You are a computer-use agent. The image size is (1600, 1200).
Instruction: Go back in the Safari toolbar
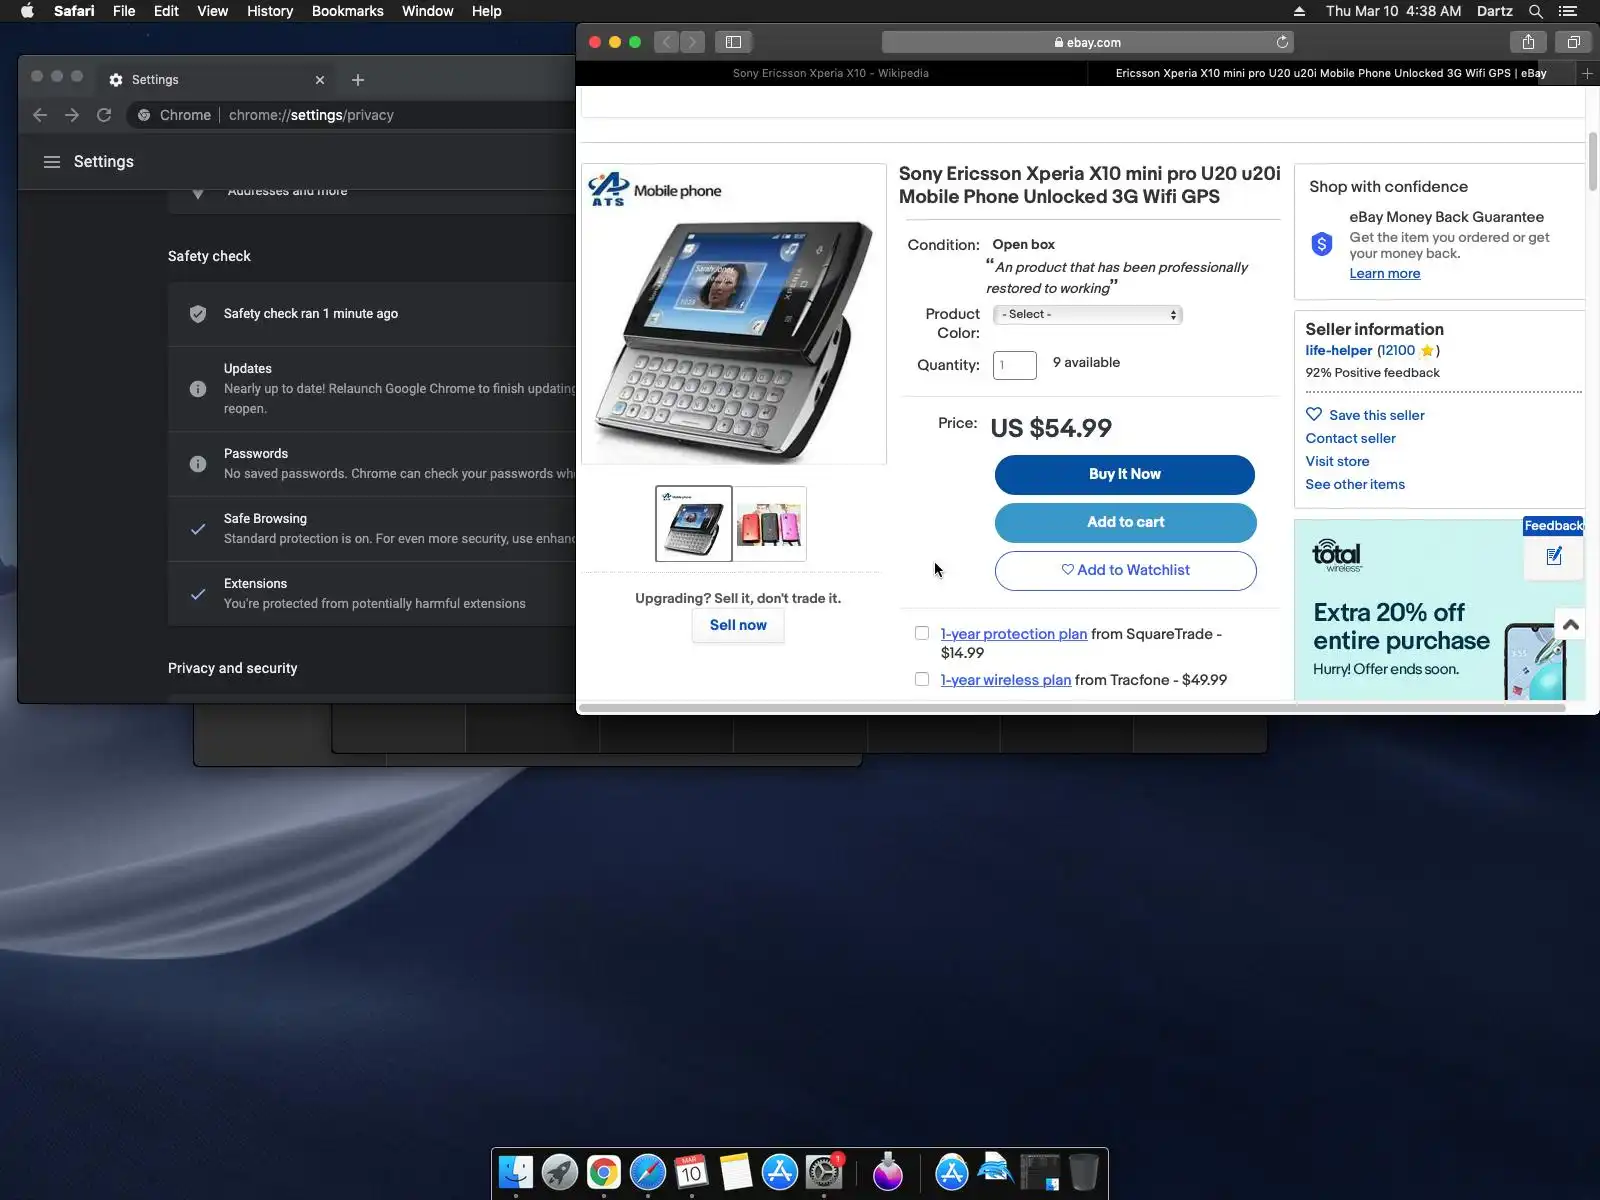click(667, 42)
